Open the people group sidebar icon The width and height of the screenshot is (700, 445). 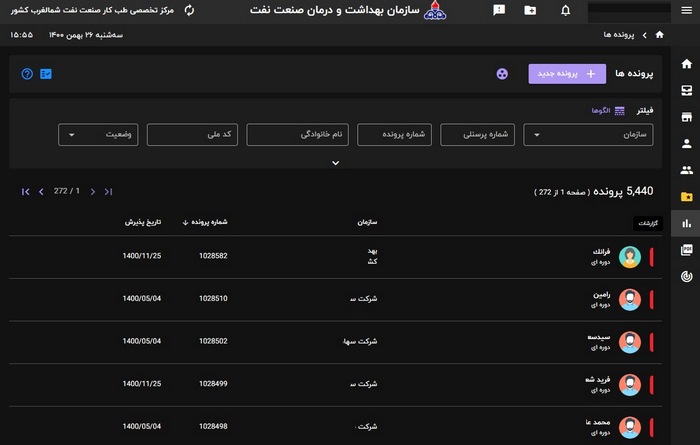(687, 170)
